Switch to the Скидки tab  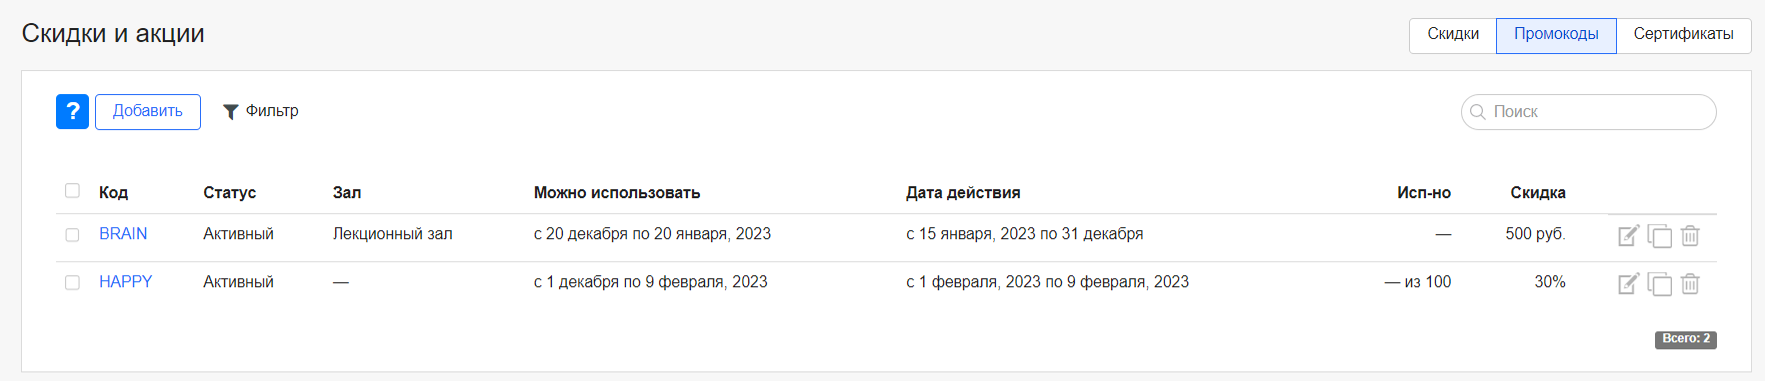pyautogui.click(x=1453, y=35)
